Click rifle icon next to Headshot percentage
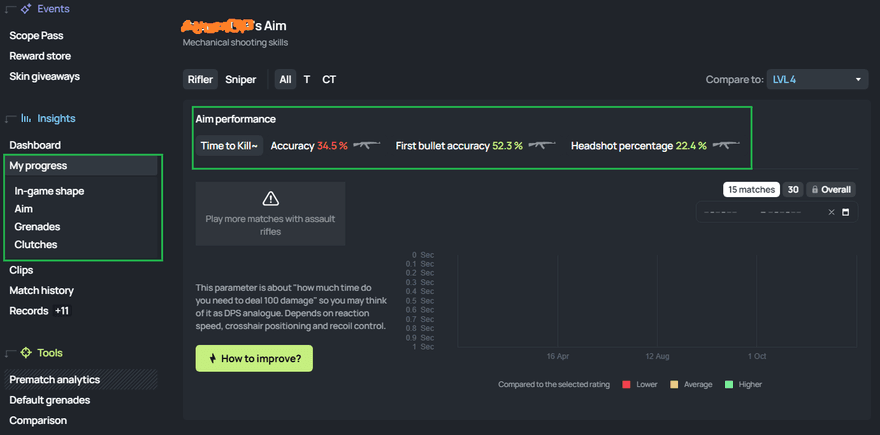This screenshot has height=435, width=880. 725,145
